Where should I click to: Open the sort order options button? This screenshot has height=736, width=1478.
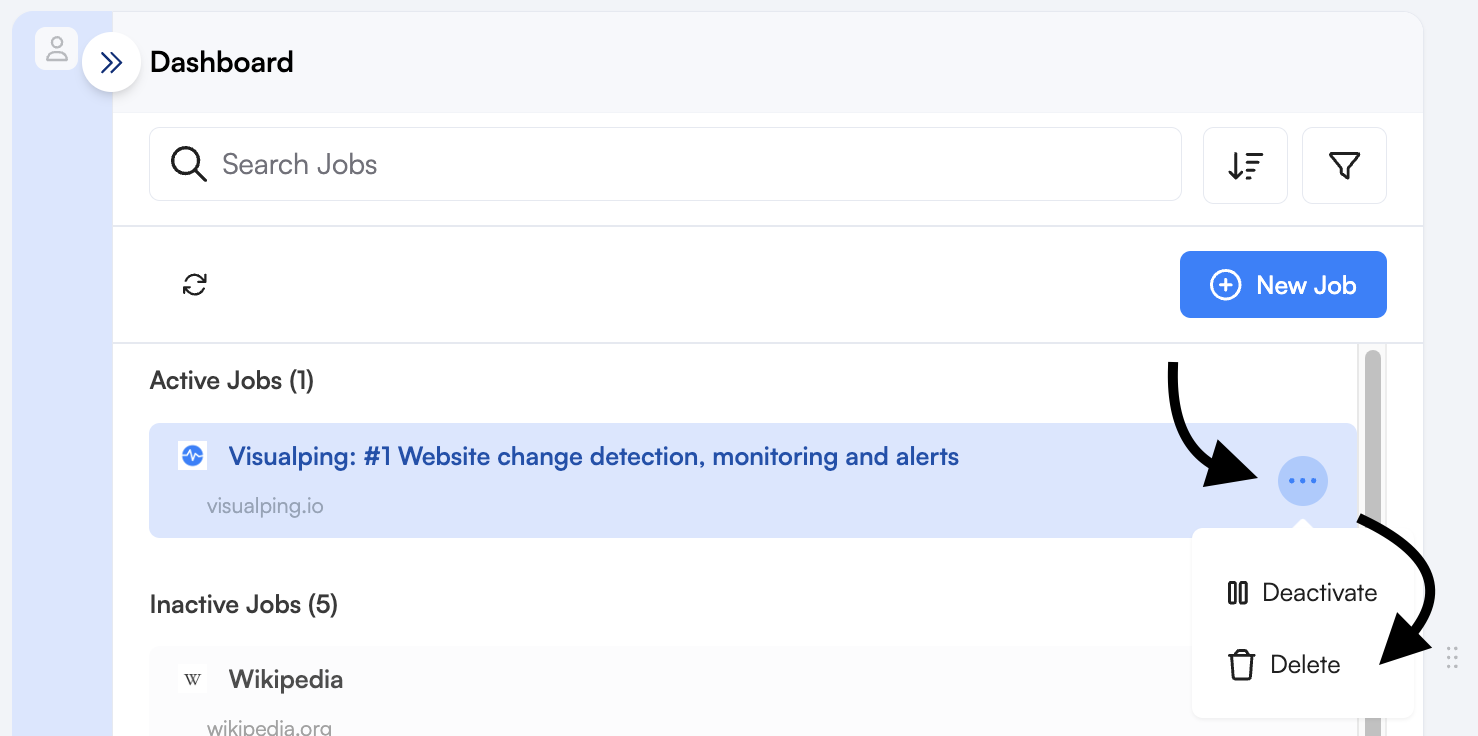(1245, 165)
